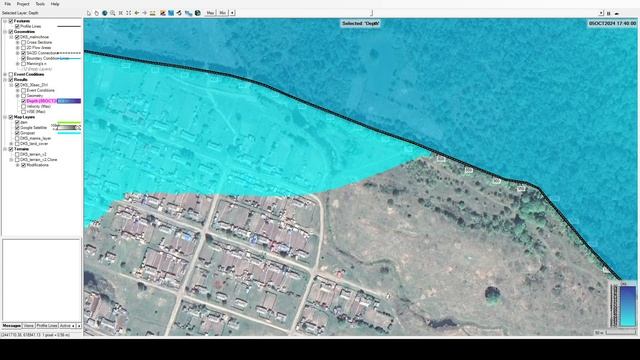640x360 pixels.
Task: Click animation speed control at top right
Action: [x=617, y=13]
